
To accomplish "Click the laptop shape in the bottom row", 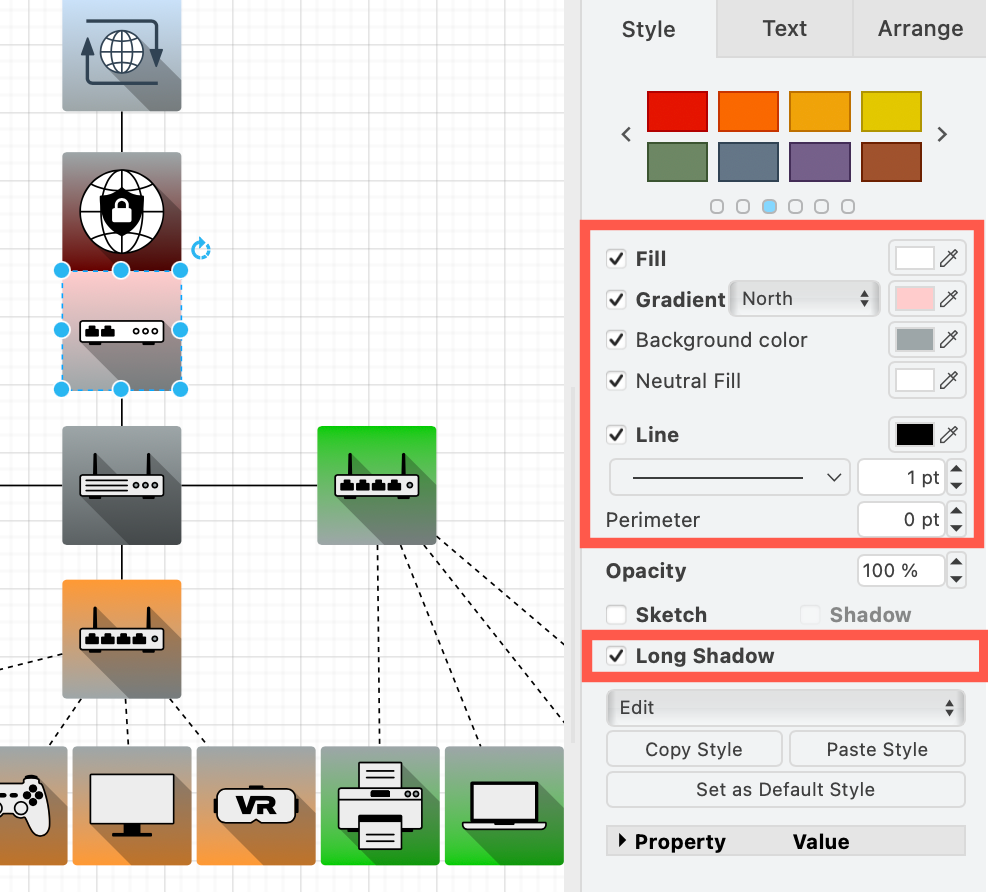I will coord(503,805).
